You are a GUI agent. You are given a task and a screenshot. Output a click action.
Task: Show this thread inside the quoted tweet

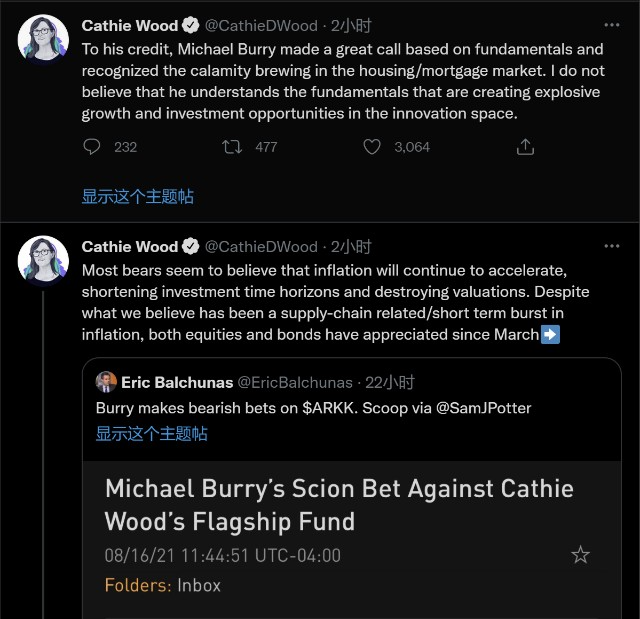pyautogui.click(x=151, y=433)
